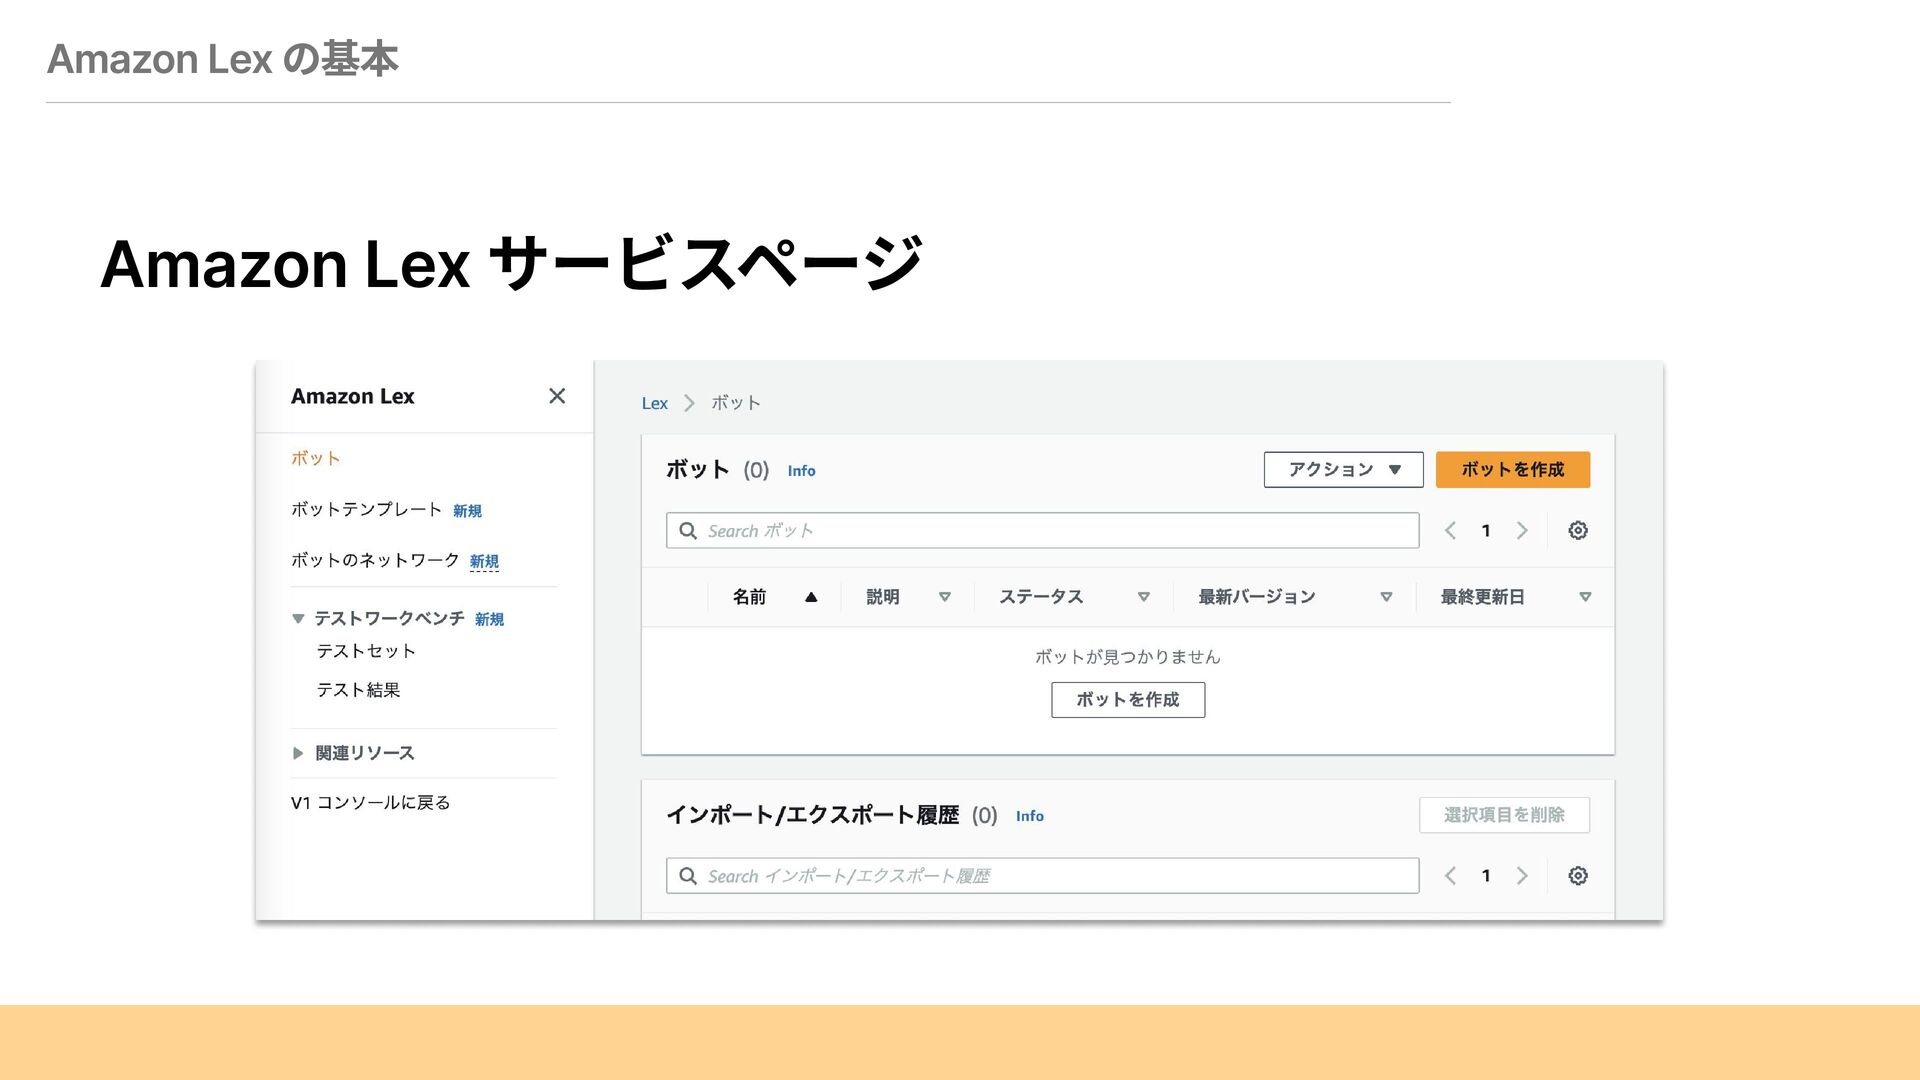
Task: Open テストセット in sidebar
Action: pyautogui.click(x=366, y=651)
